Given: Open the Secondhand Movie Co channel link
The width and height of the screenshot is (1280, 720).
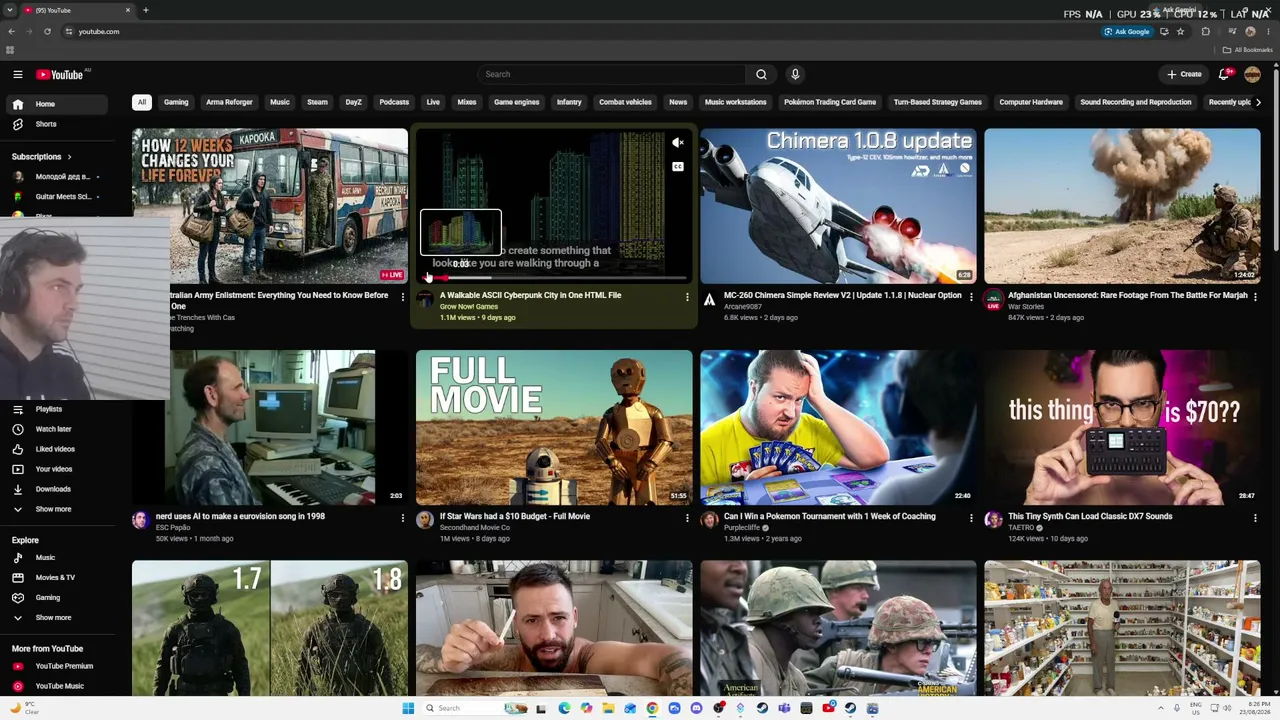Looking at the screenshot, I should [475, 527].
